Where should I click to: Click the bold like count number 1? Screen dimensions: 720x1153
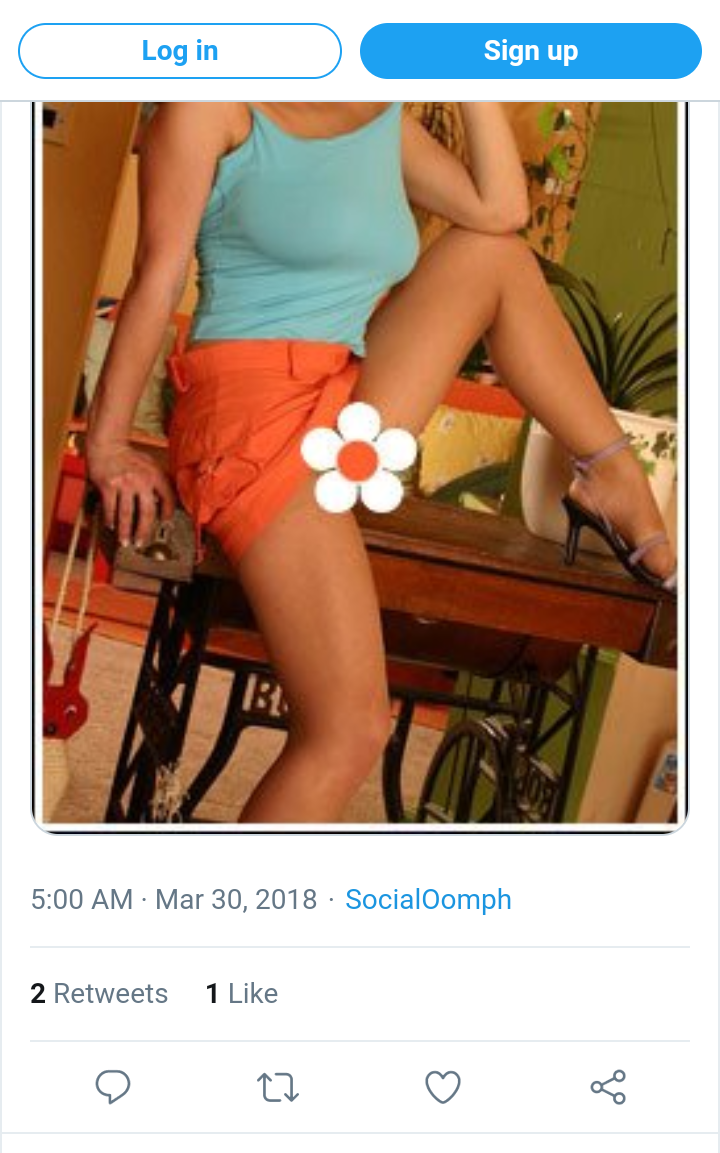[212, 993]
